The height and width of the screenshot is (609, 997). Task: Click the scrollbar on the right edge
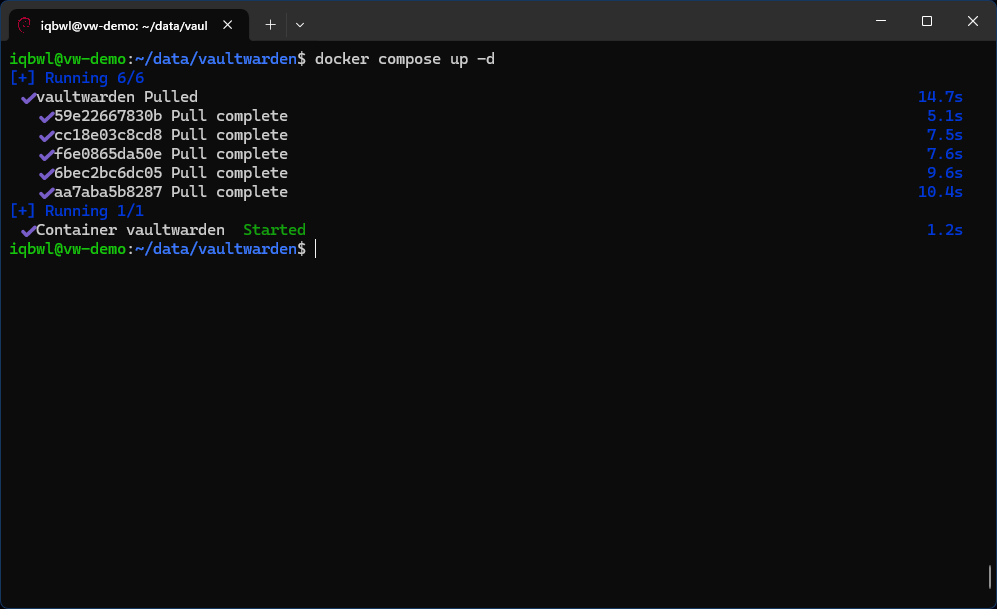pos(991,575)
